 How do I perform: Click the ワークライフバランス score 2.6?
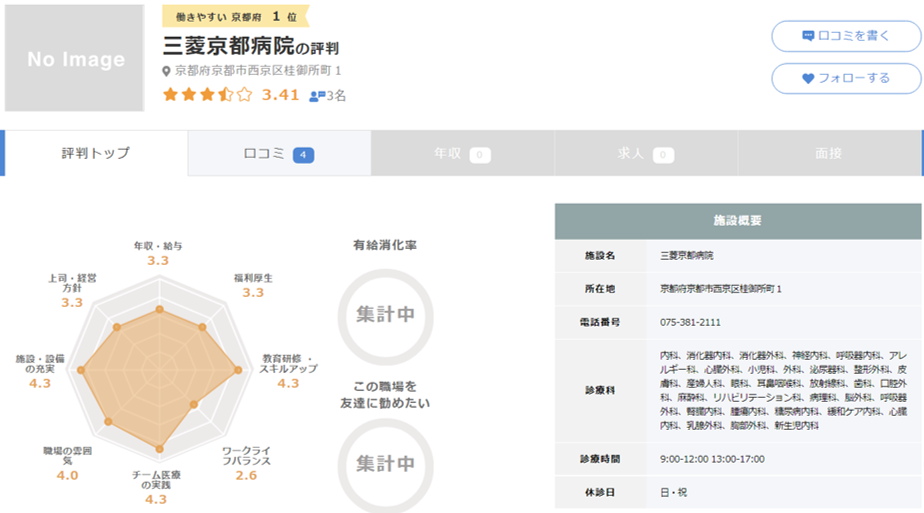[x=246, y=475]
